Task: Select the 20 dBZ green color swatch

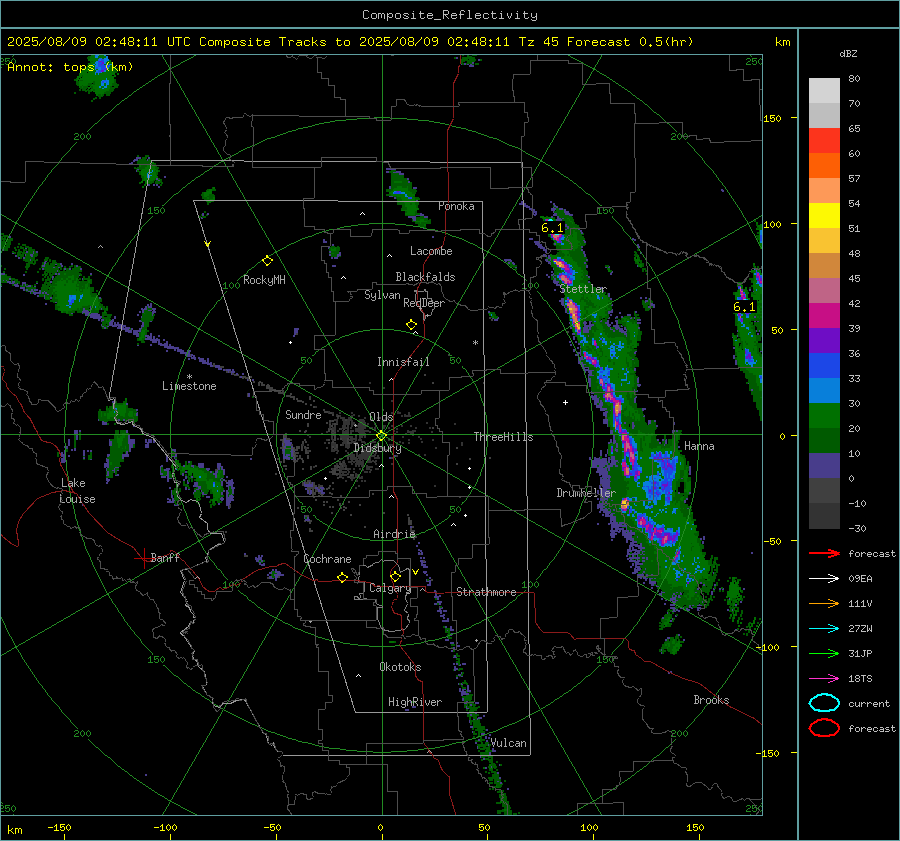Action: pyautogui.click(x=824, y=440)
